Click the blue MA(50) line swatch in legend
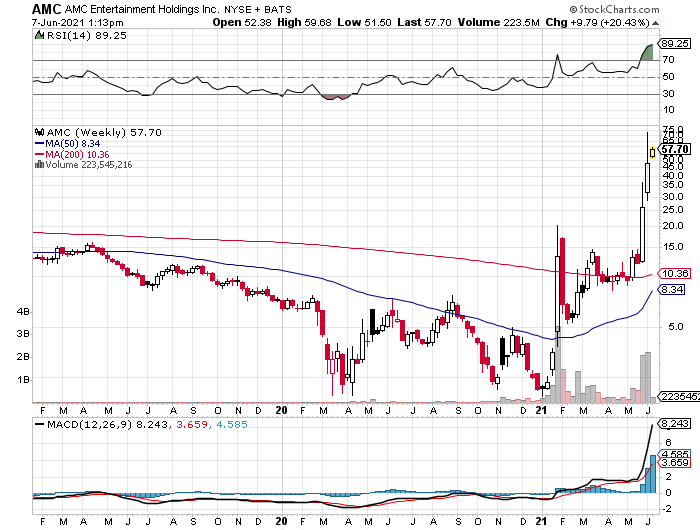700x530 pixels. 39,144
